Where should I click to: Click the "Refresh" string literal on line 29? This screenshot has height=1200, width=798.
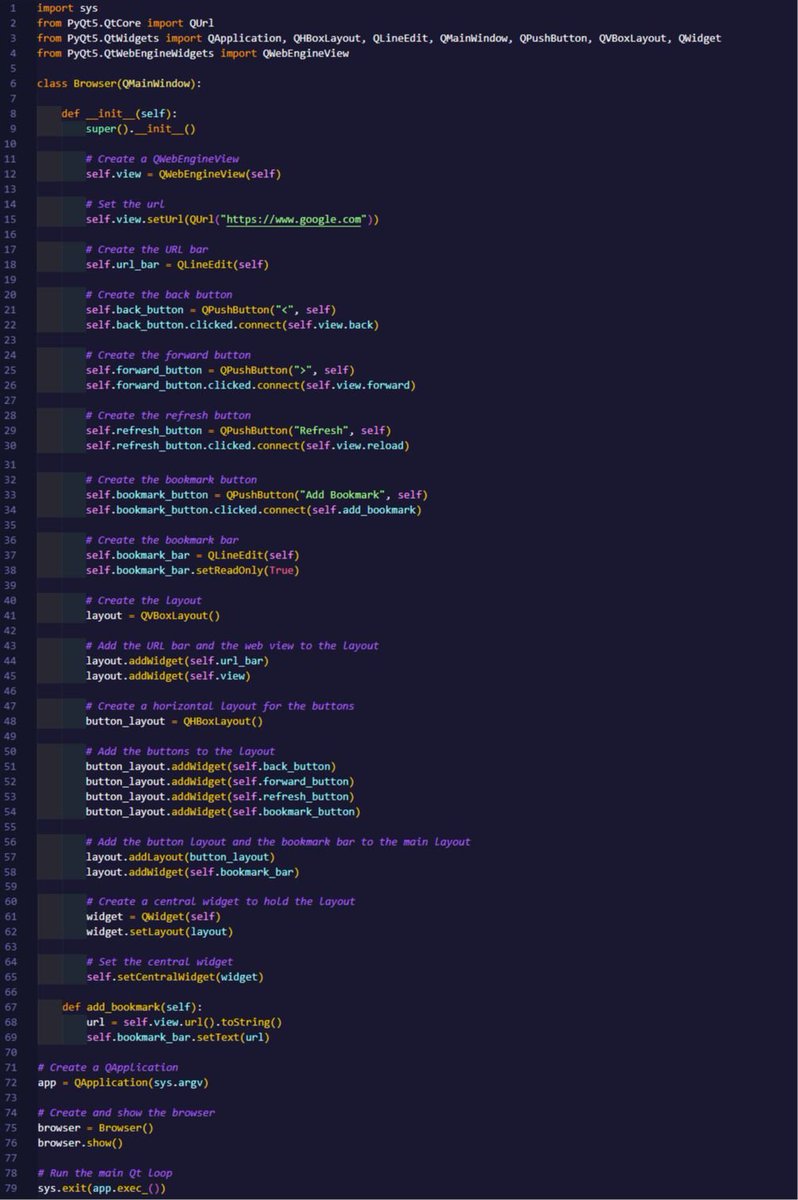pos(319,430)
